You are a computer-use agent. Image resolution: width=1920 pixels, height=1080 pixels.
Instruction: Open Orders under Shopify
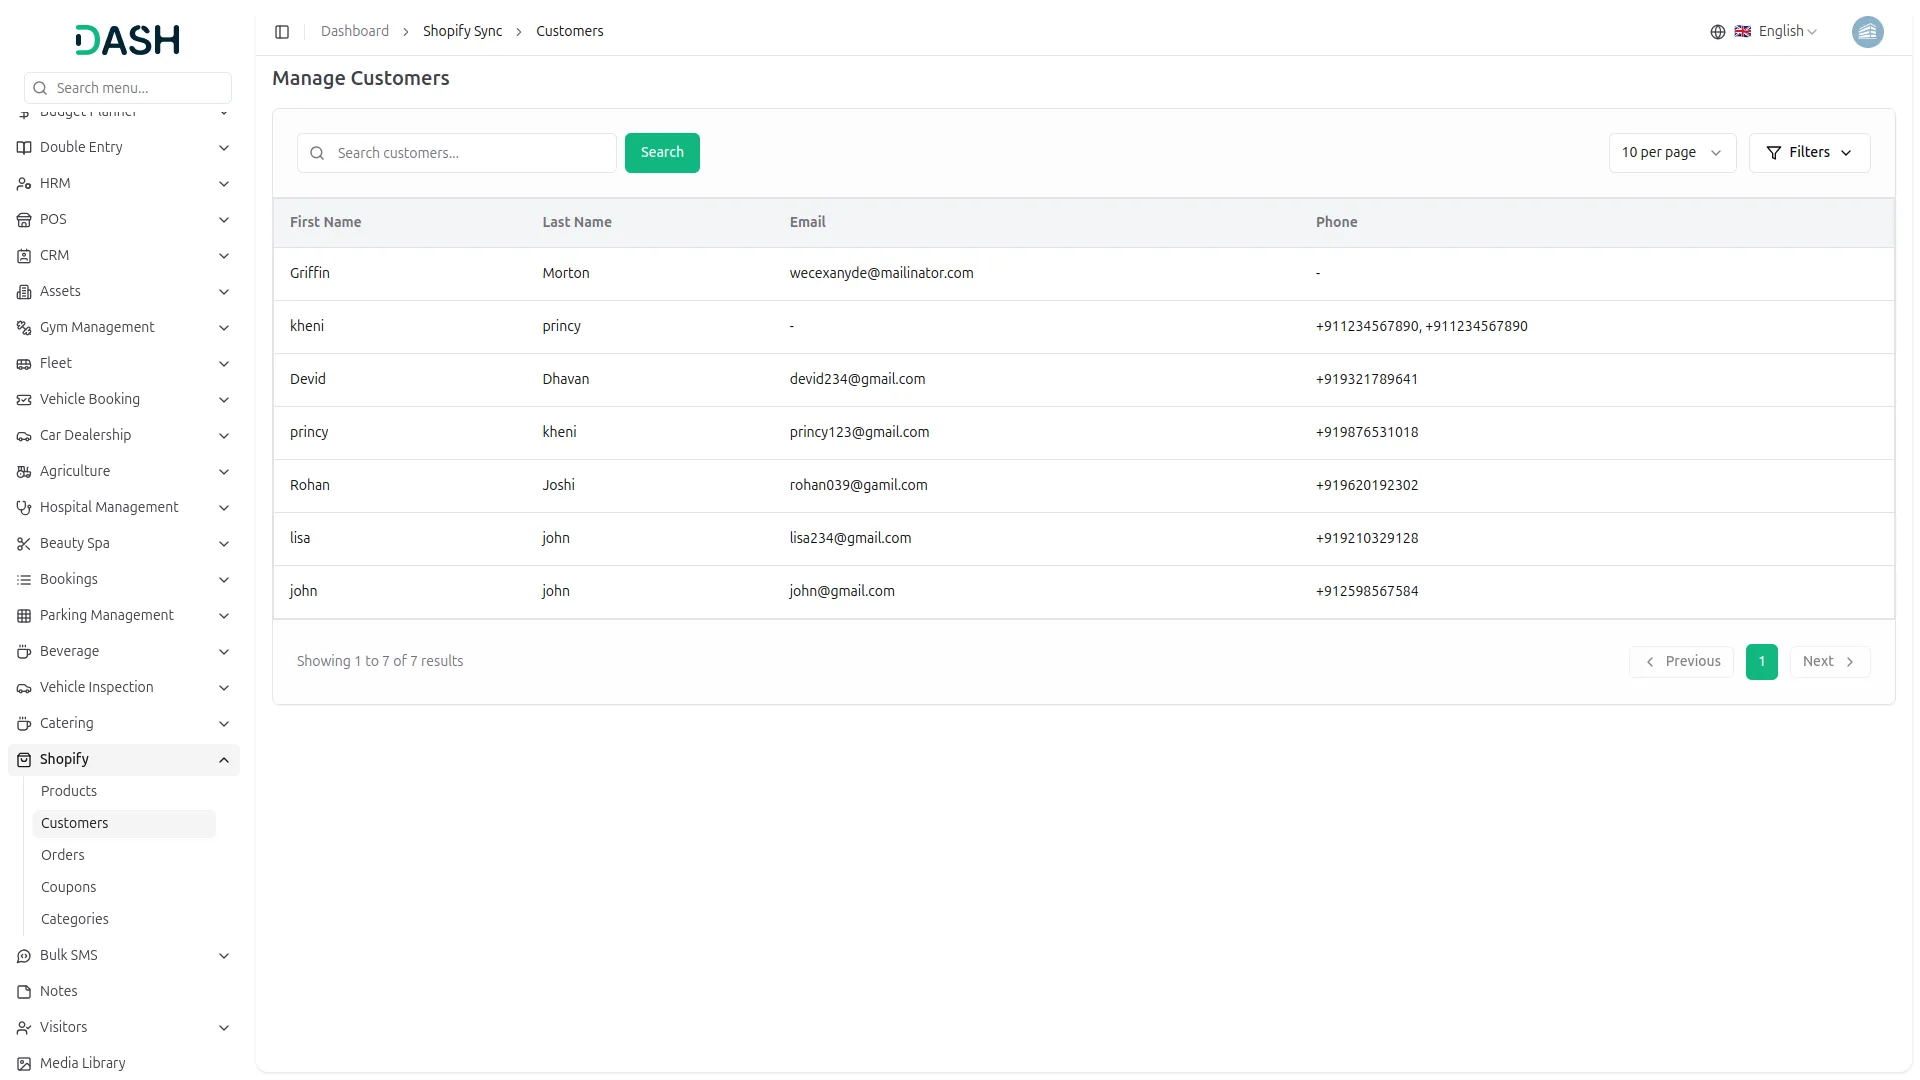click(x=63, y=856)
